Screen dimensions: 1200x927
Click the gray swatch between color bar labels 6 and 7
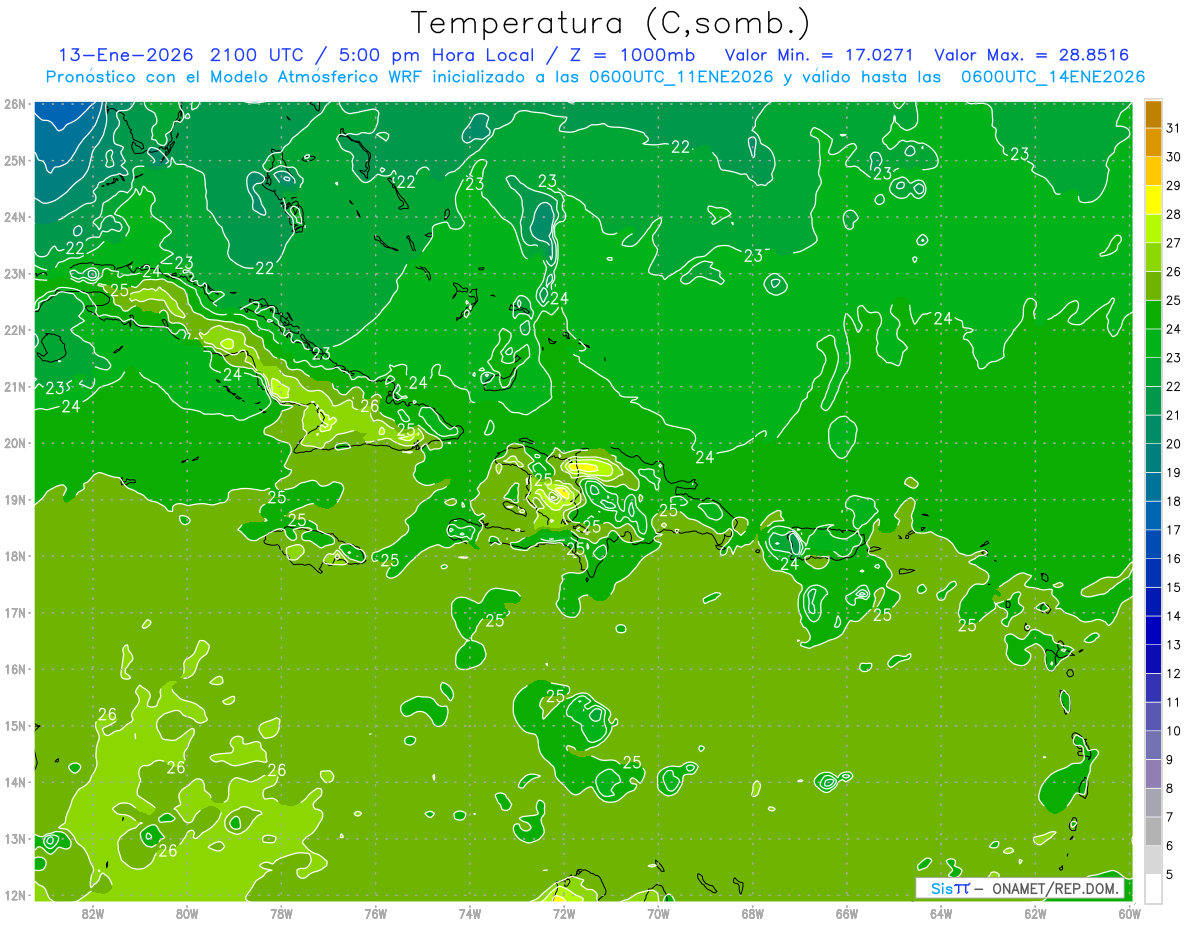coord(1153,831)
